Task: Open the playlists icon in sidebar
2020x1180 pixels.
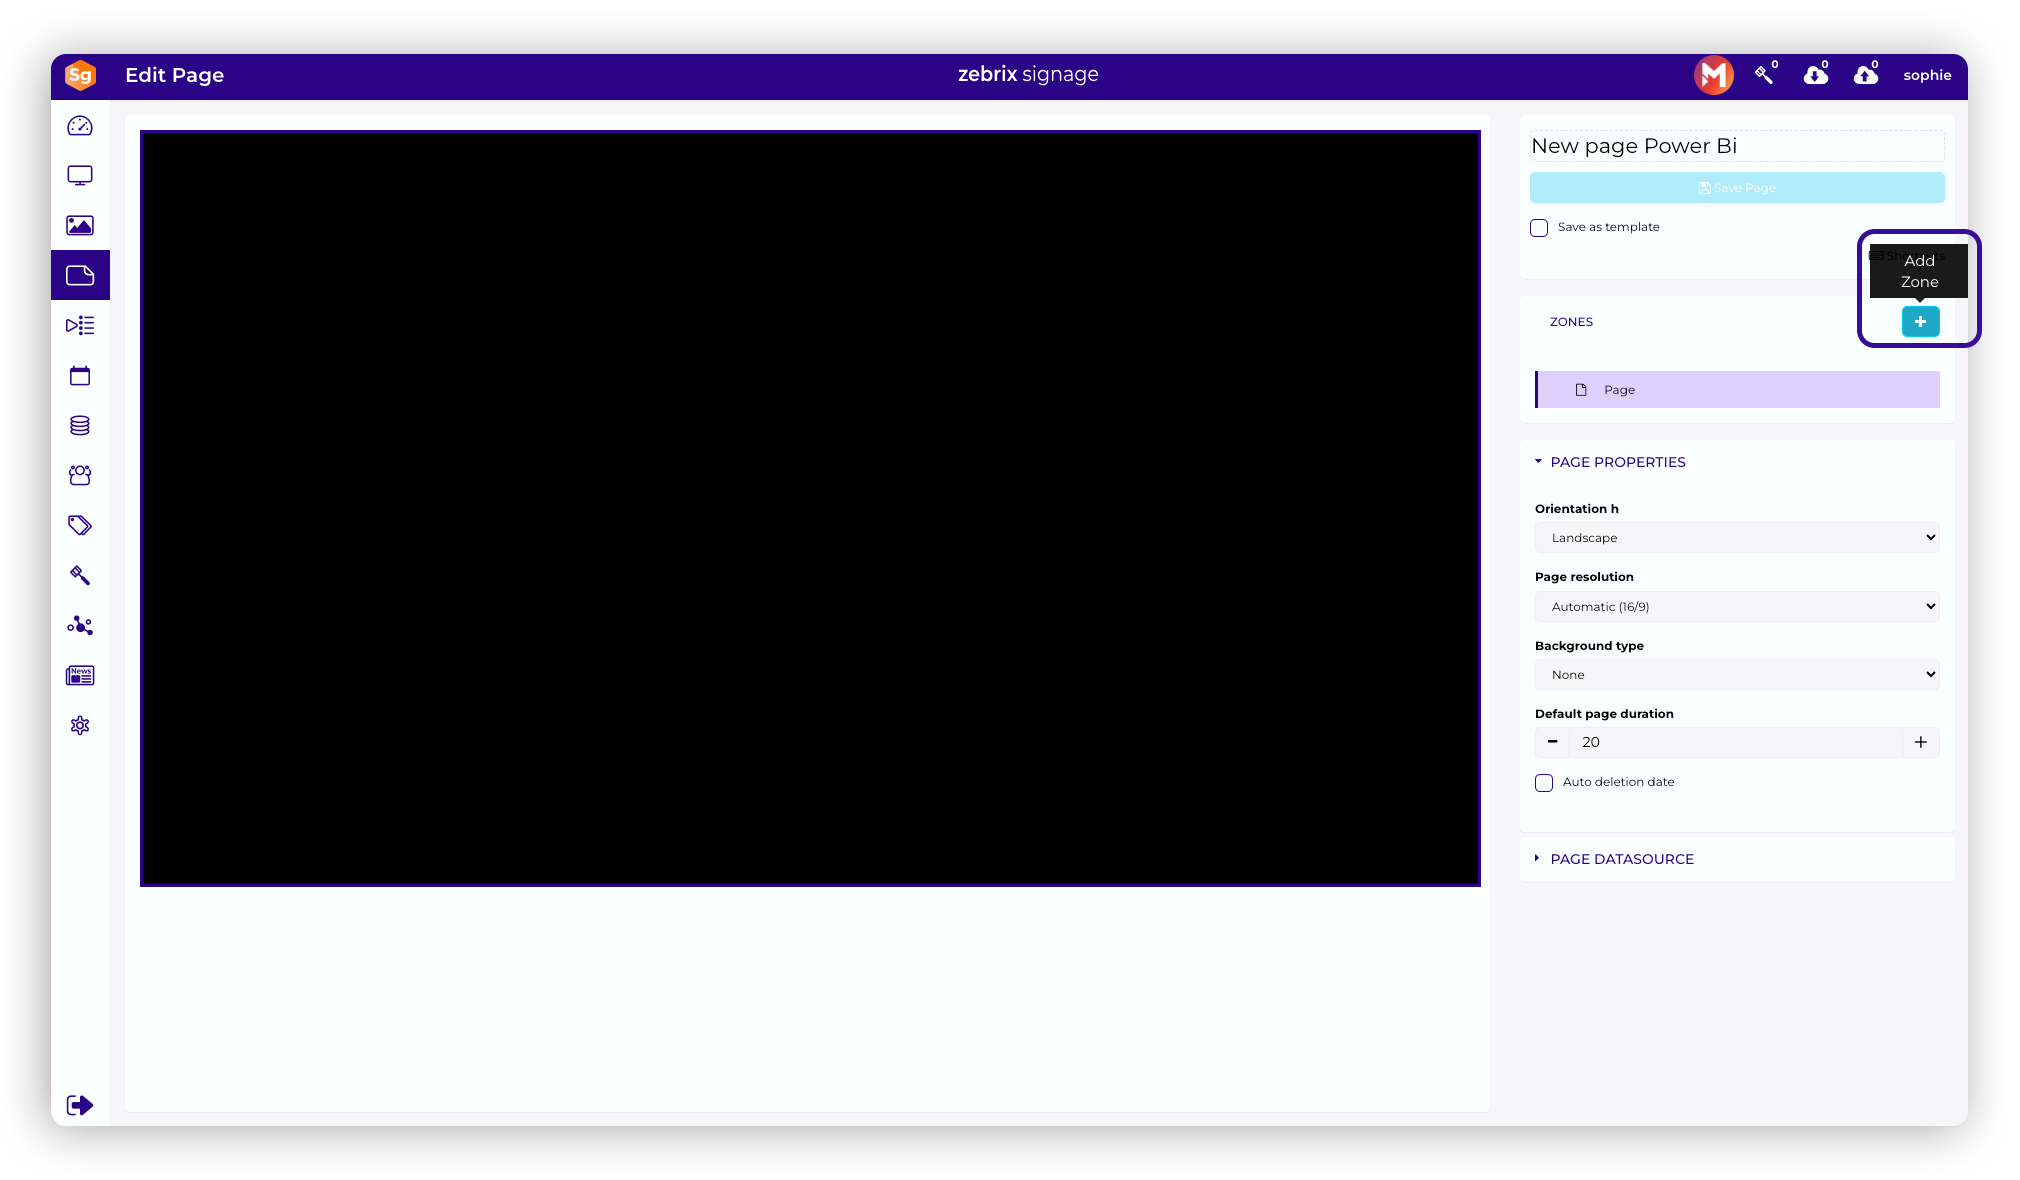Action: (x=80, y=326)
